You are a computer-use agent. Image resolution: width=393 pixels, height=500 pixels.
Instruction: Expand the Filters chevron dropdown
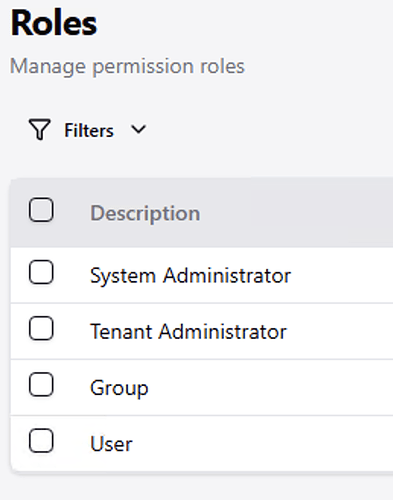pos(138,129)
